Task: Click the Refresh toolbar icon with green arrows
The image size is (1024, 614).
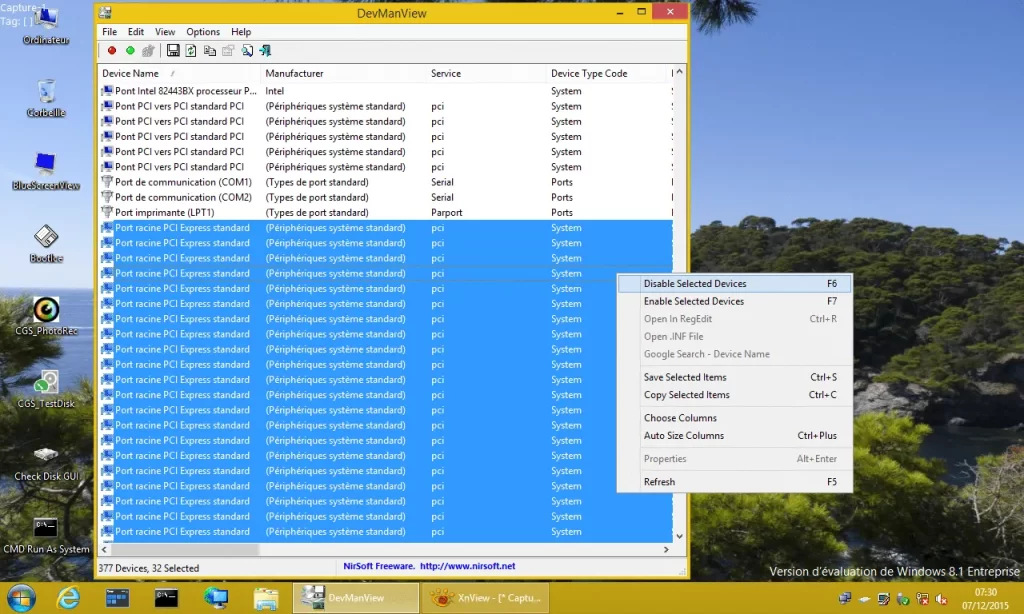Action: coord(191,50)
